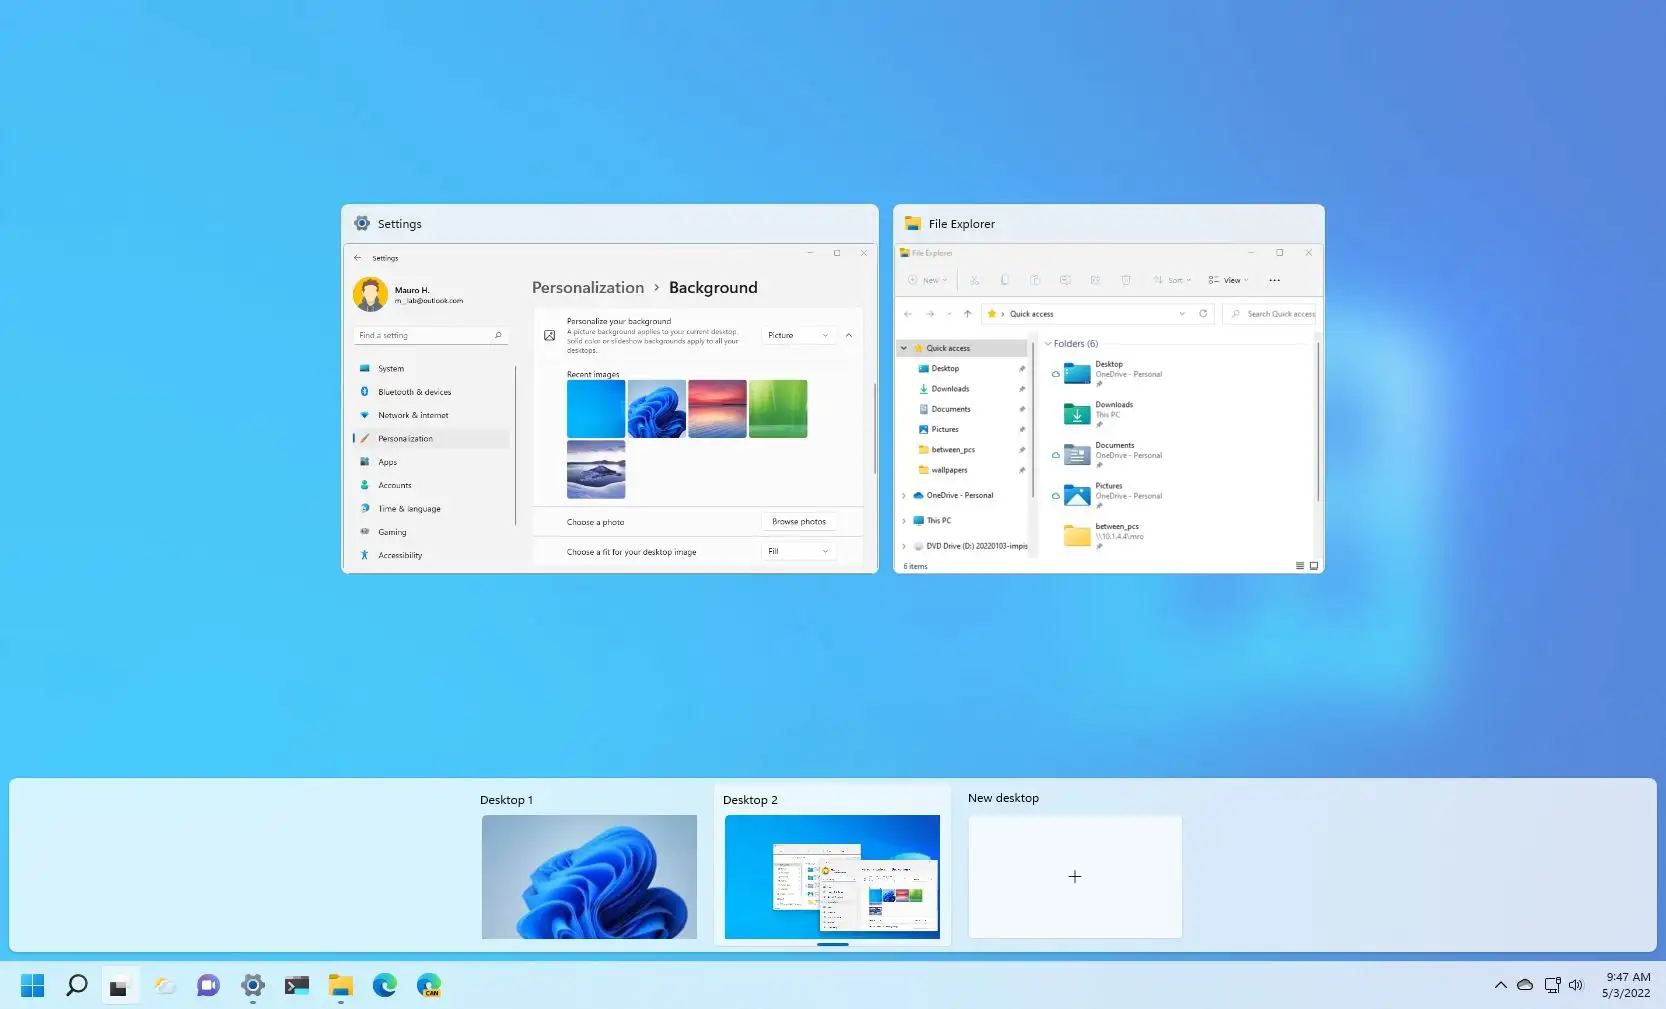Collapse Personalize your background section chevron
Image resolution: width=1666 pixels, height=1009 pixels.
pos(849,335)
